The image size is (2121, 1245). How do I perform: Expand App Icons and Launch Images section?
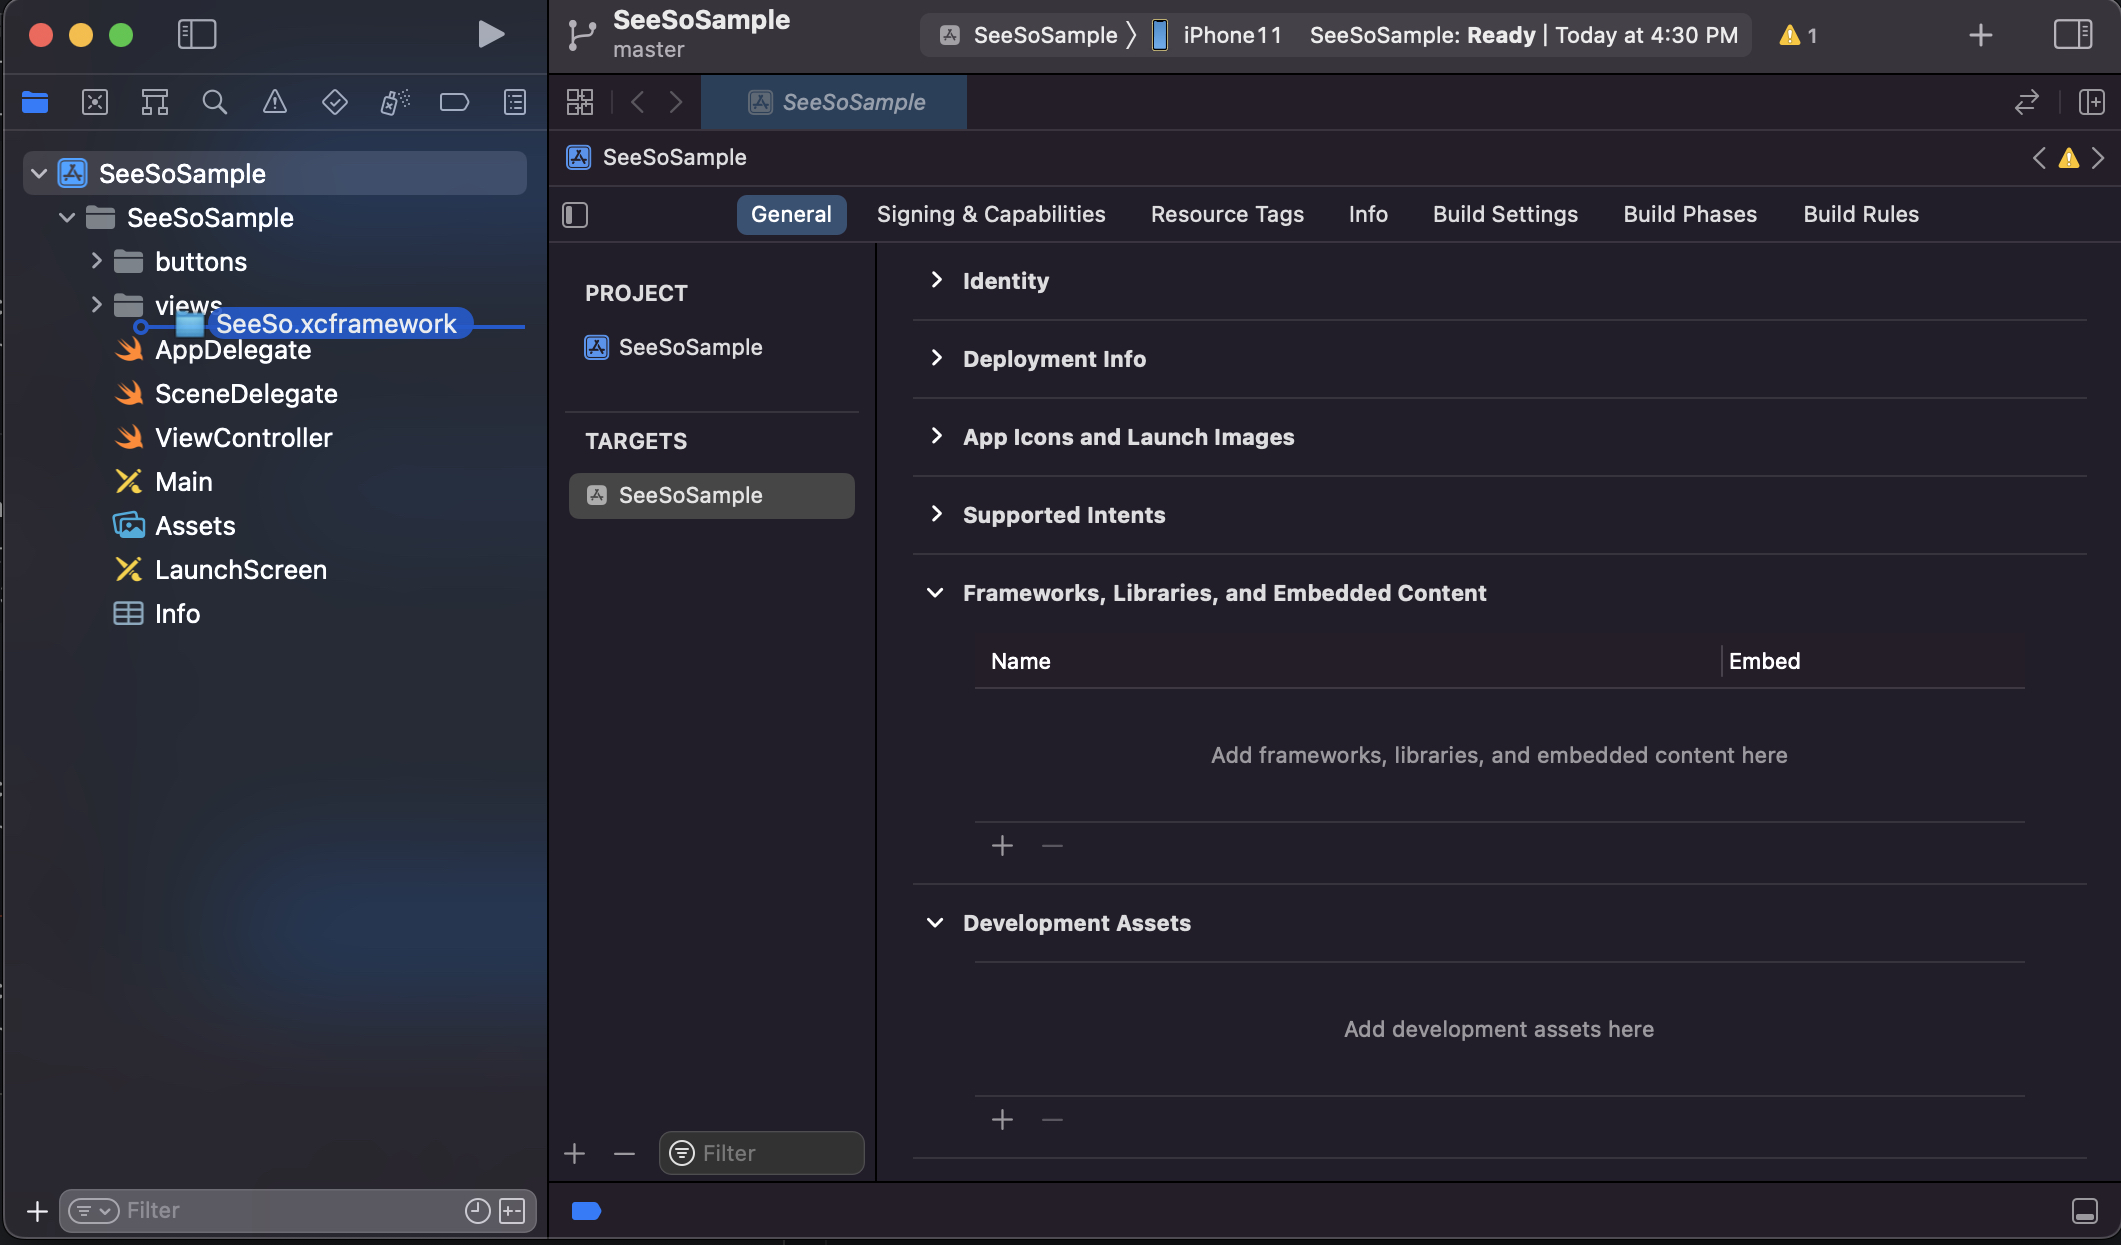click(x=936, y=436)
